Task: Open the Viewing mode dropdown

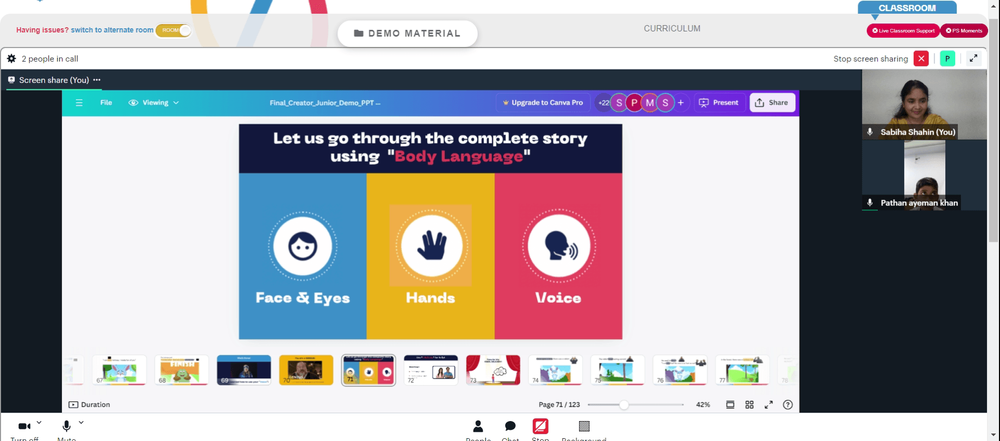Action: click(x=154, y=103)
